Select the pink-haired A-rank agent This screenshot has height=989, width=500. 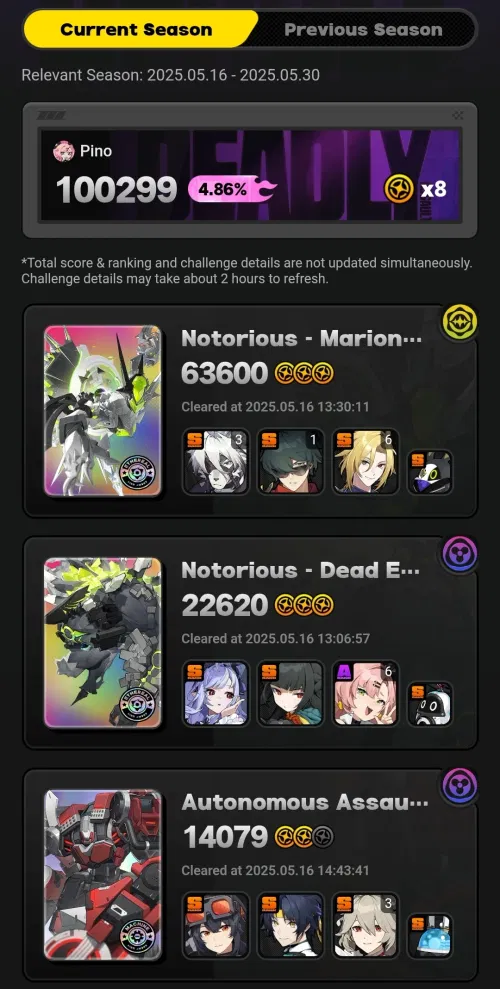(366, 693)
